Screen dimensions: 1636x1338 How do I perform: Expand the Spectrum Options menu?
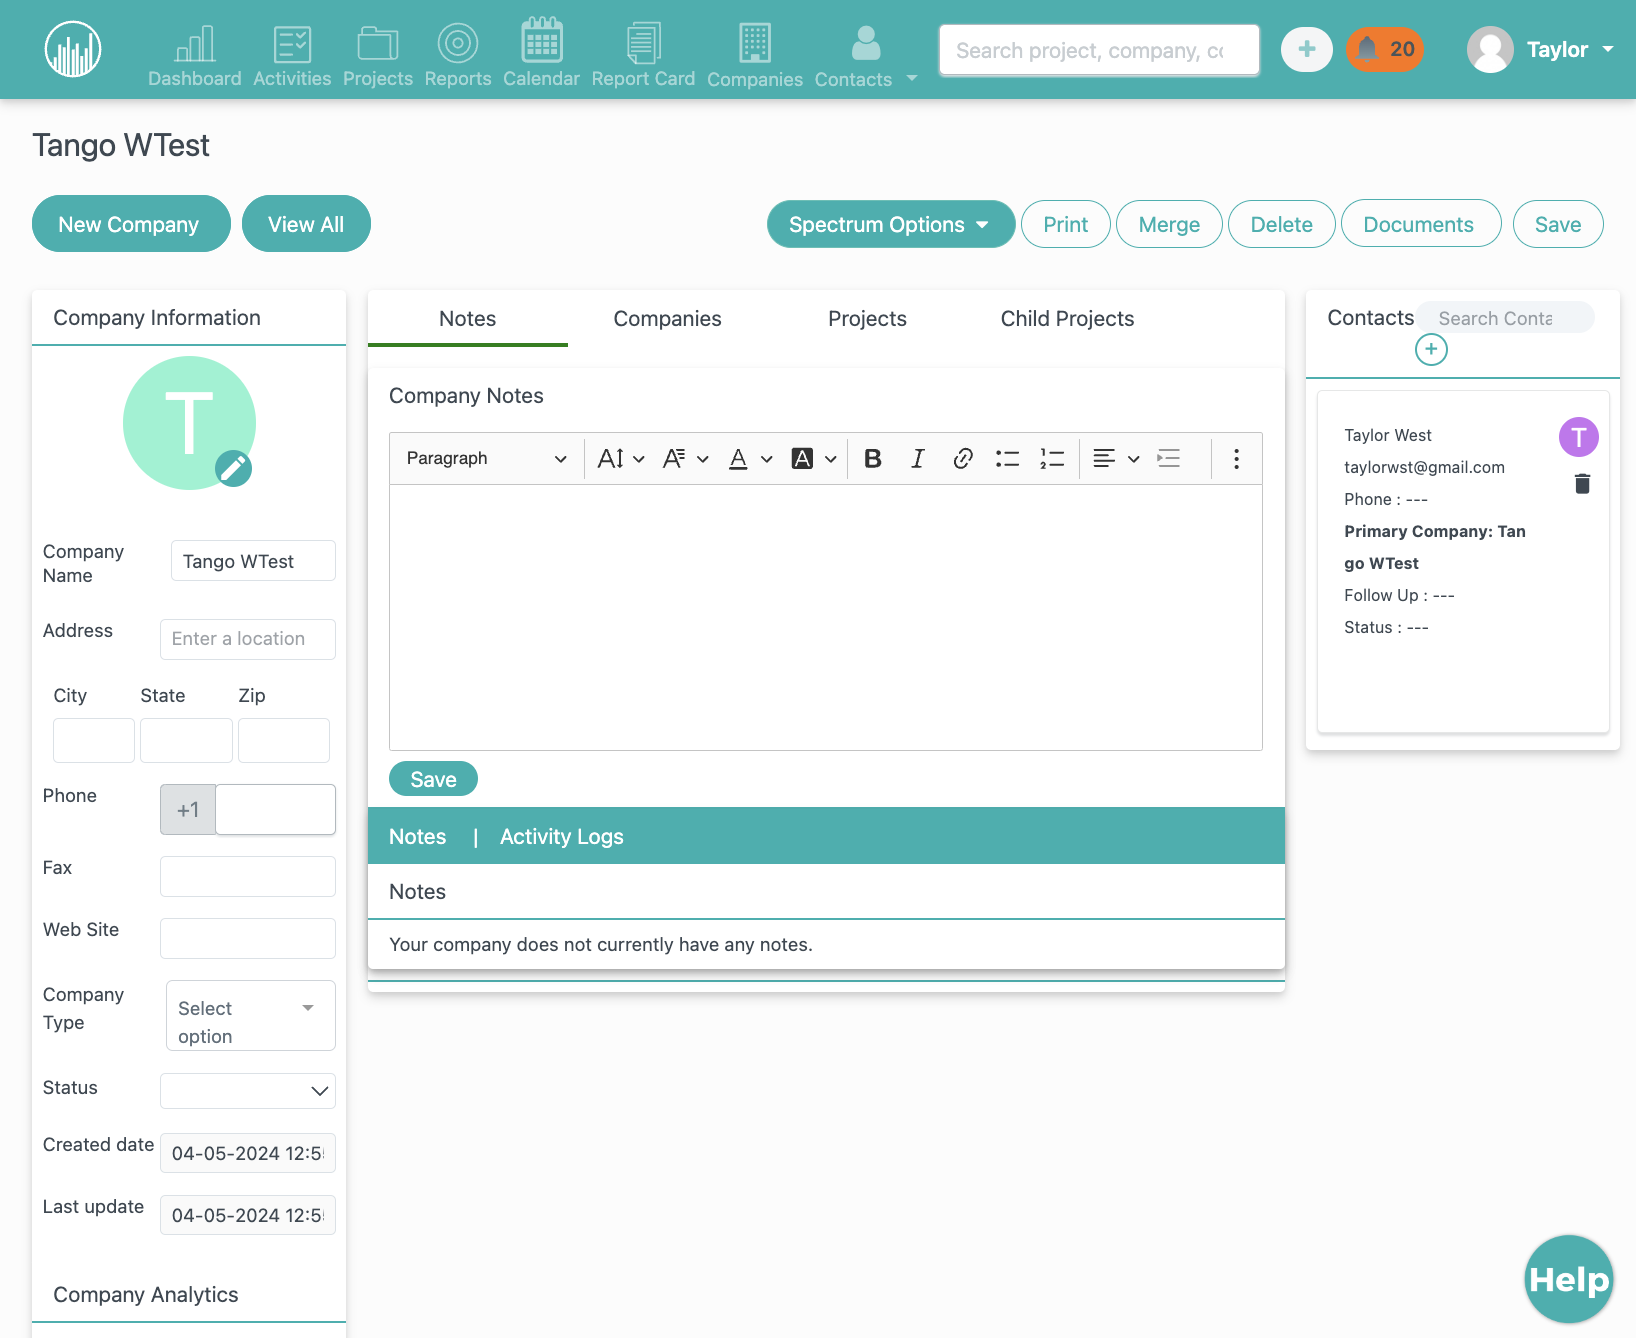(x=890, y=224)
